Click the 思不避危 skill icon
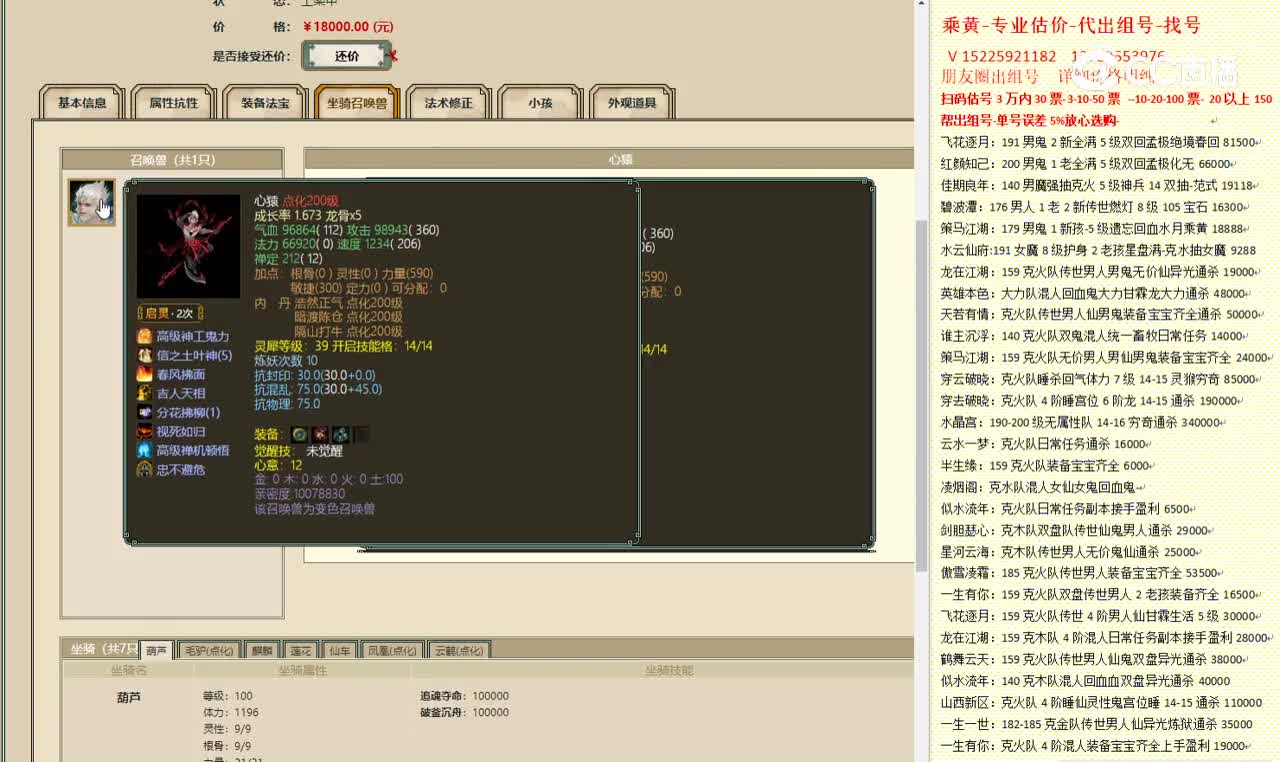 [145, 470]
